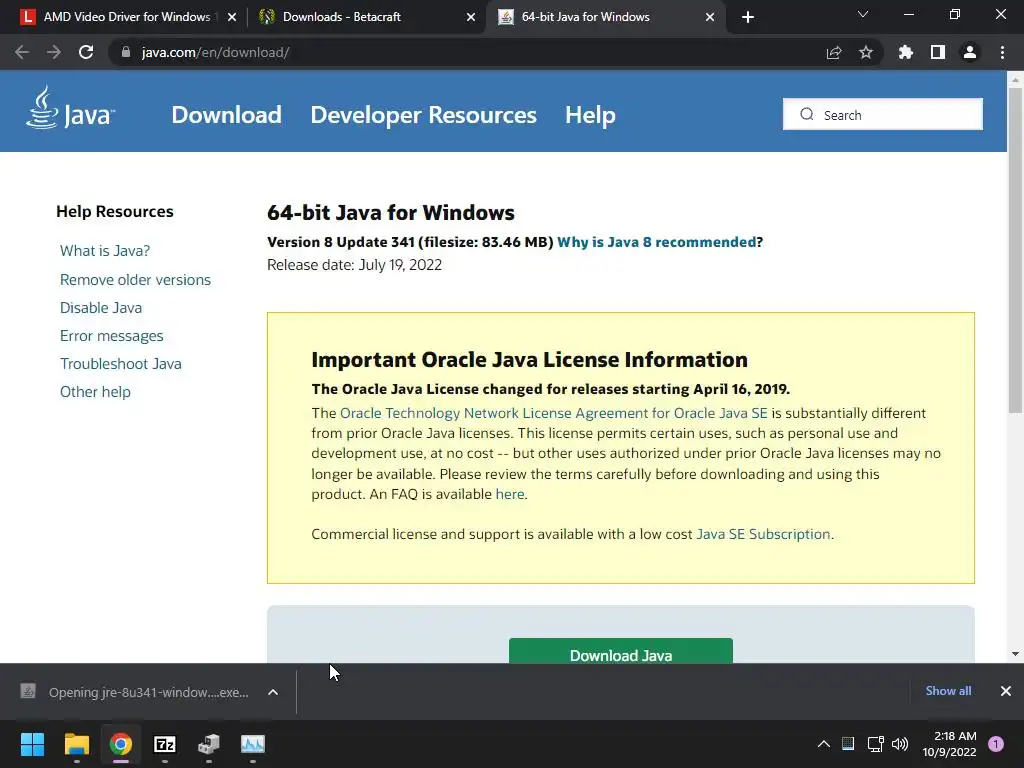Open 'Why is Java 8 recommended' link
Image resolution: width=1024 pixels, height=768 pixels.
[x=656, y=242]
